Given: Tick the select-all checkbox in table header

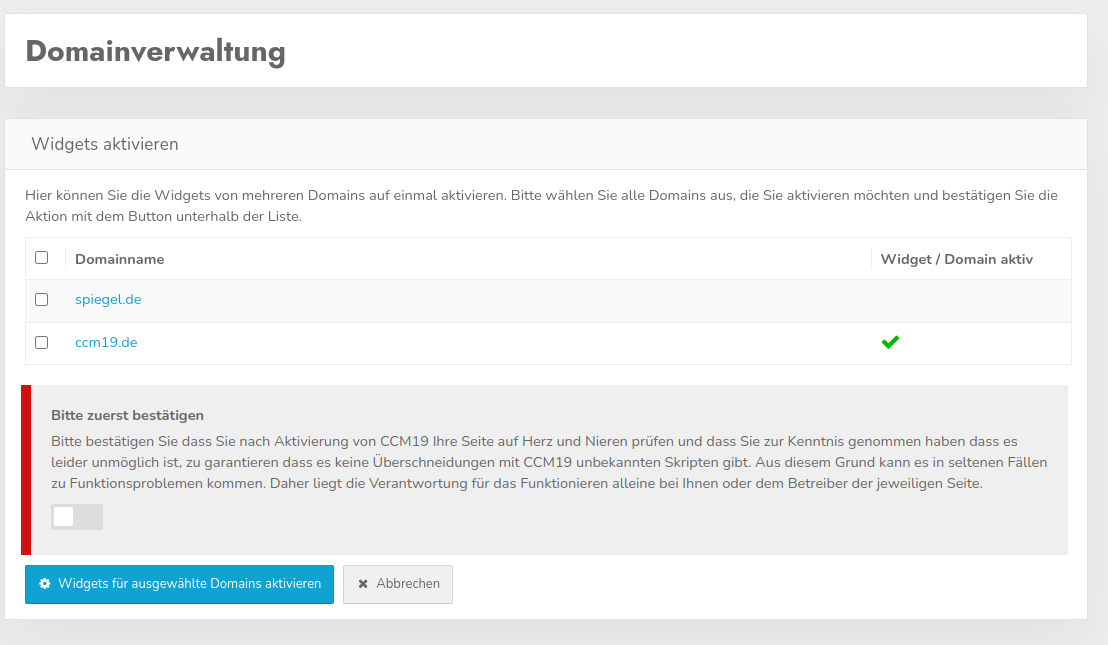Looking at the screenshot, I should [x=42, y=258].
